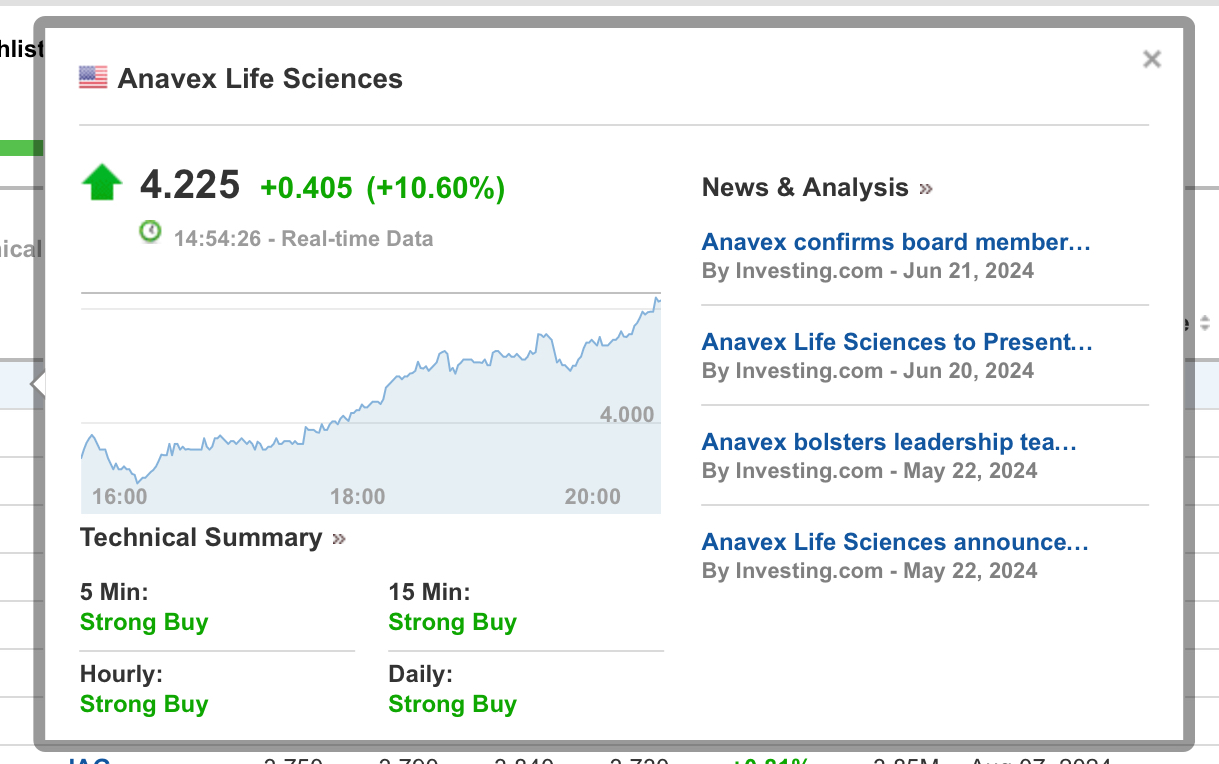Click the arrows icon after News & Analysis
Screen dimensions: 1219x764
coord(926,188)
